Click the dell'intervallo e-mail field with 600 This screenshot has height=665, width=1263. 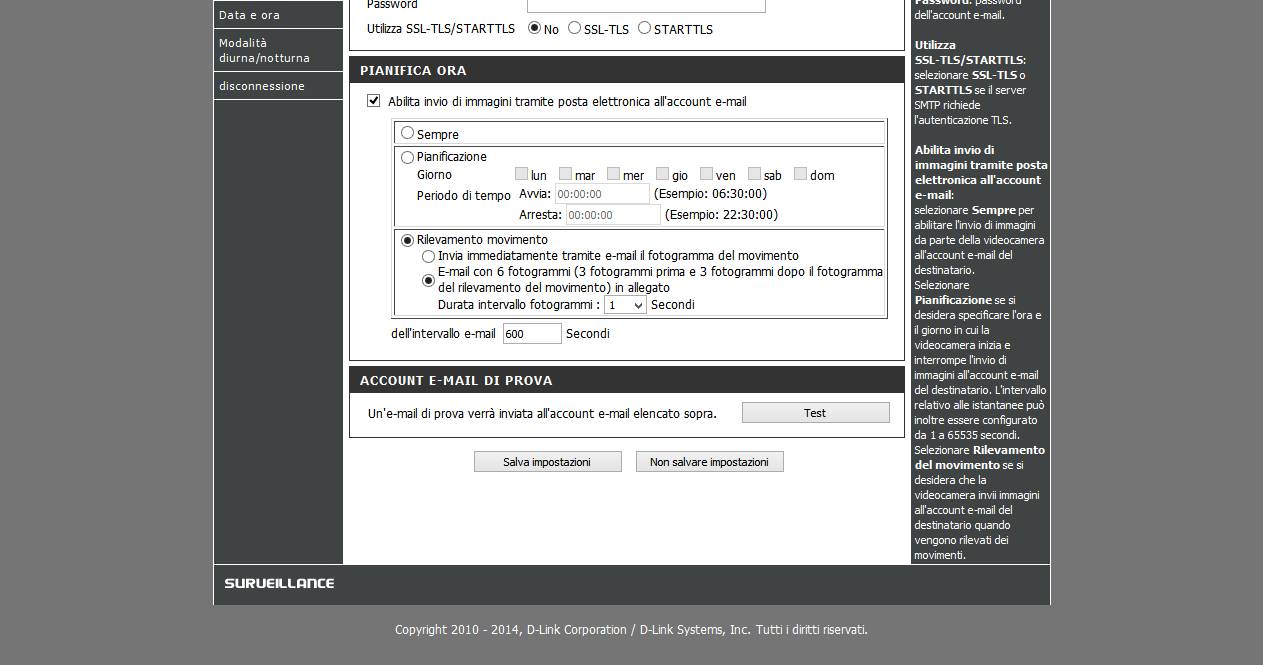tap(532, 334)
